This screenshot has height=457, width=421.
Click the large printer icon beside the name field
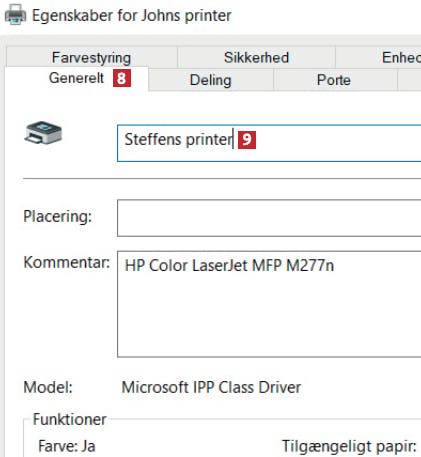coord(43,133)
